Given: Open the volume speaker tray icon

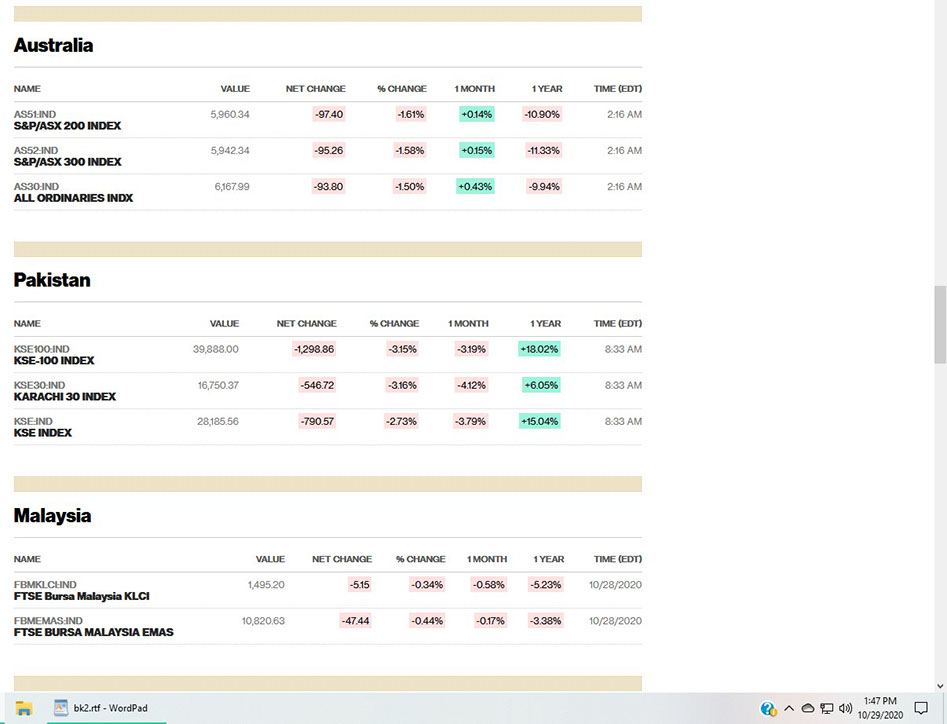Looking at the screenshot, I should coord(846,708).
